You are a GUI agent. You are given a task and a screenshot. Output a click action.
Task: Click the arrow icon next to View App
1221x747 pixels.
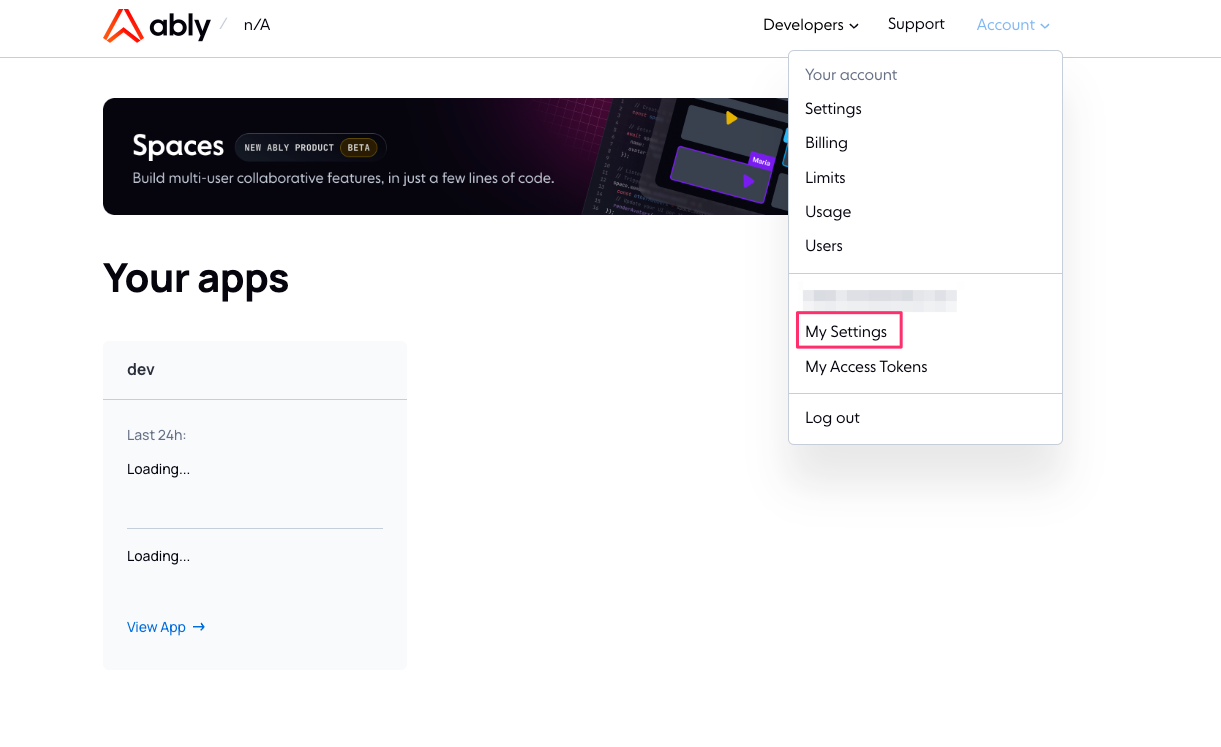(199, 627)
